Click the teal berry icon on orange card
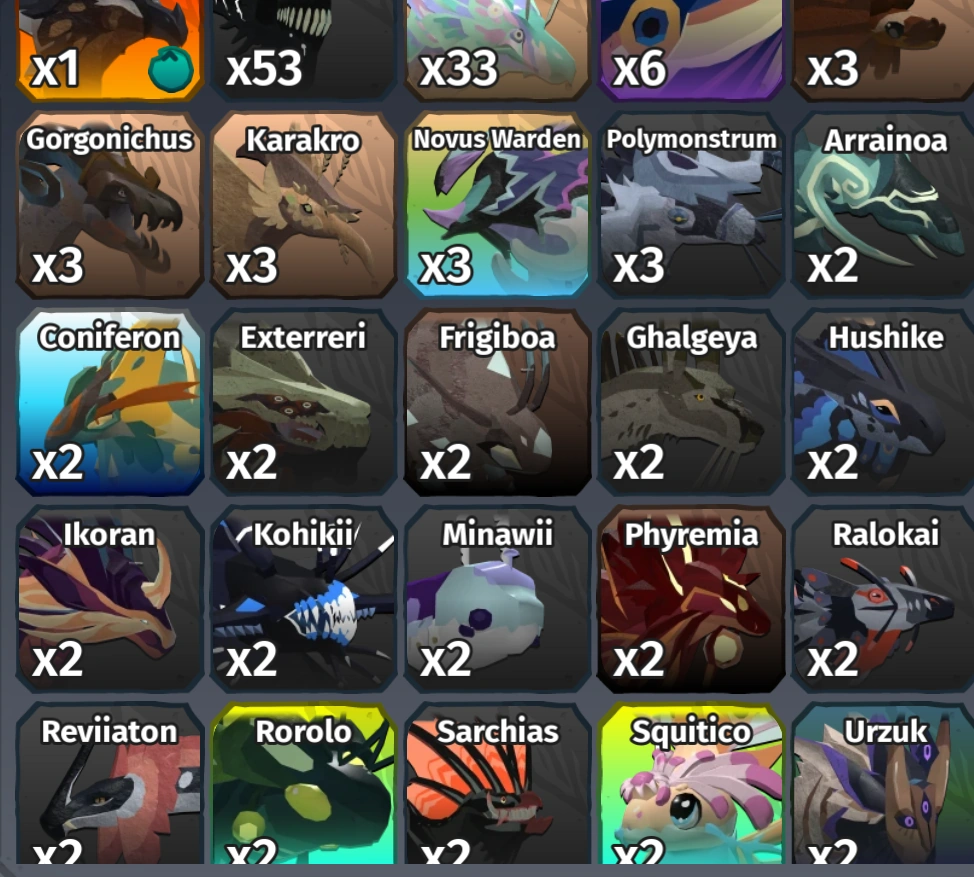The image size is (974, 877). pyautogui.click(x=171, y=71)
